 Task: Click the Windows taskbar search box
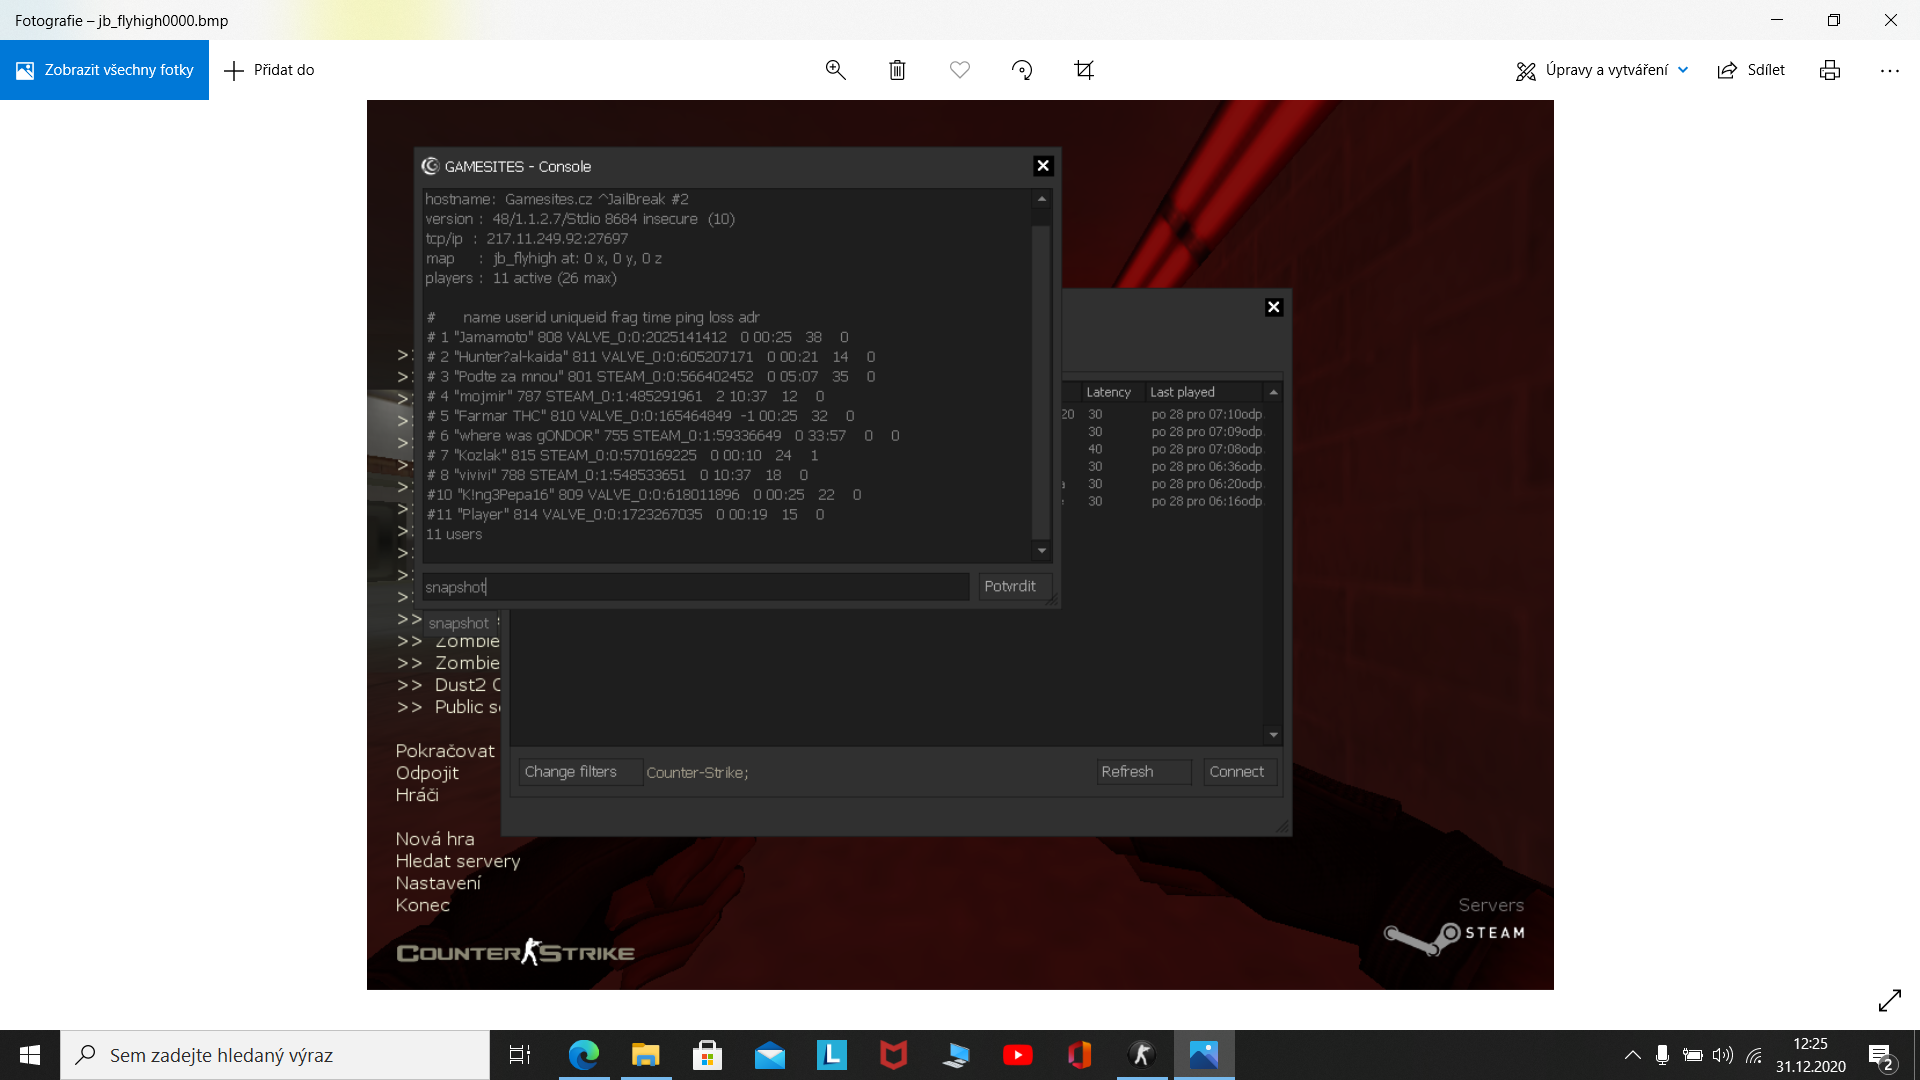pyautogui.click(x=275, y=1055)
